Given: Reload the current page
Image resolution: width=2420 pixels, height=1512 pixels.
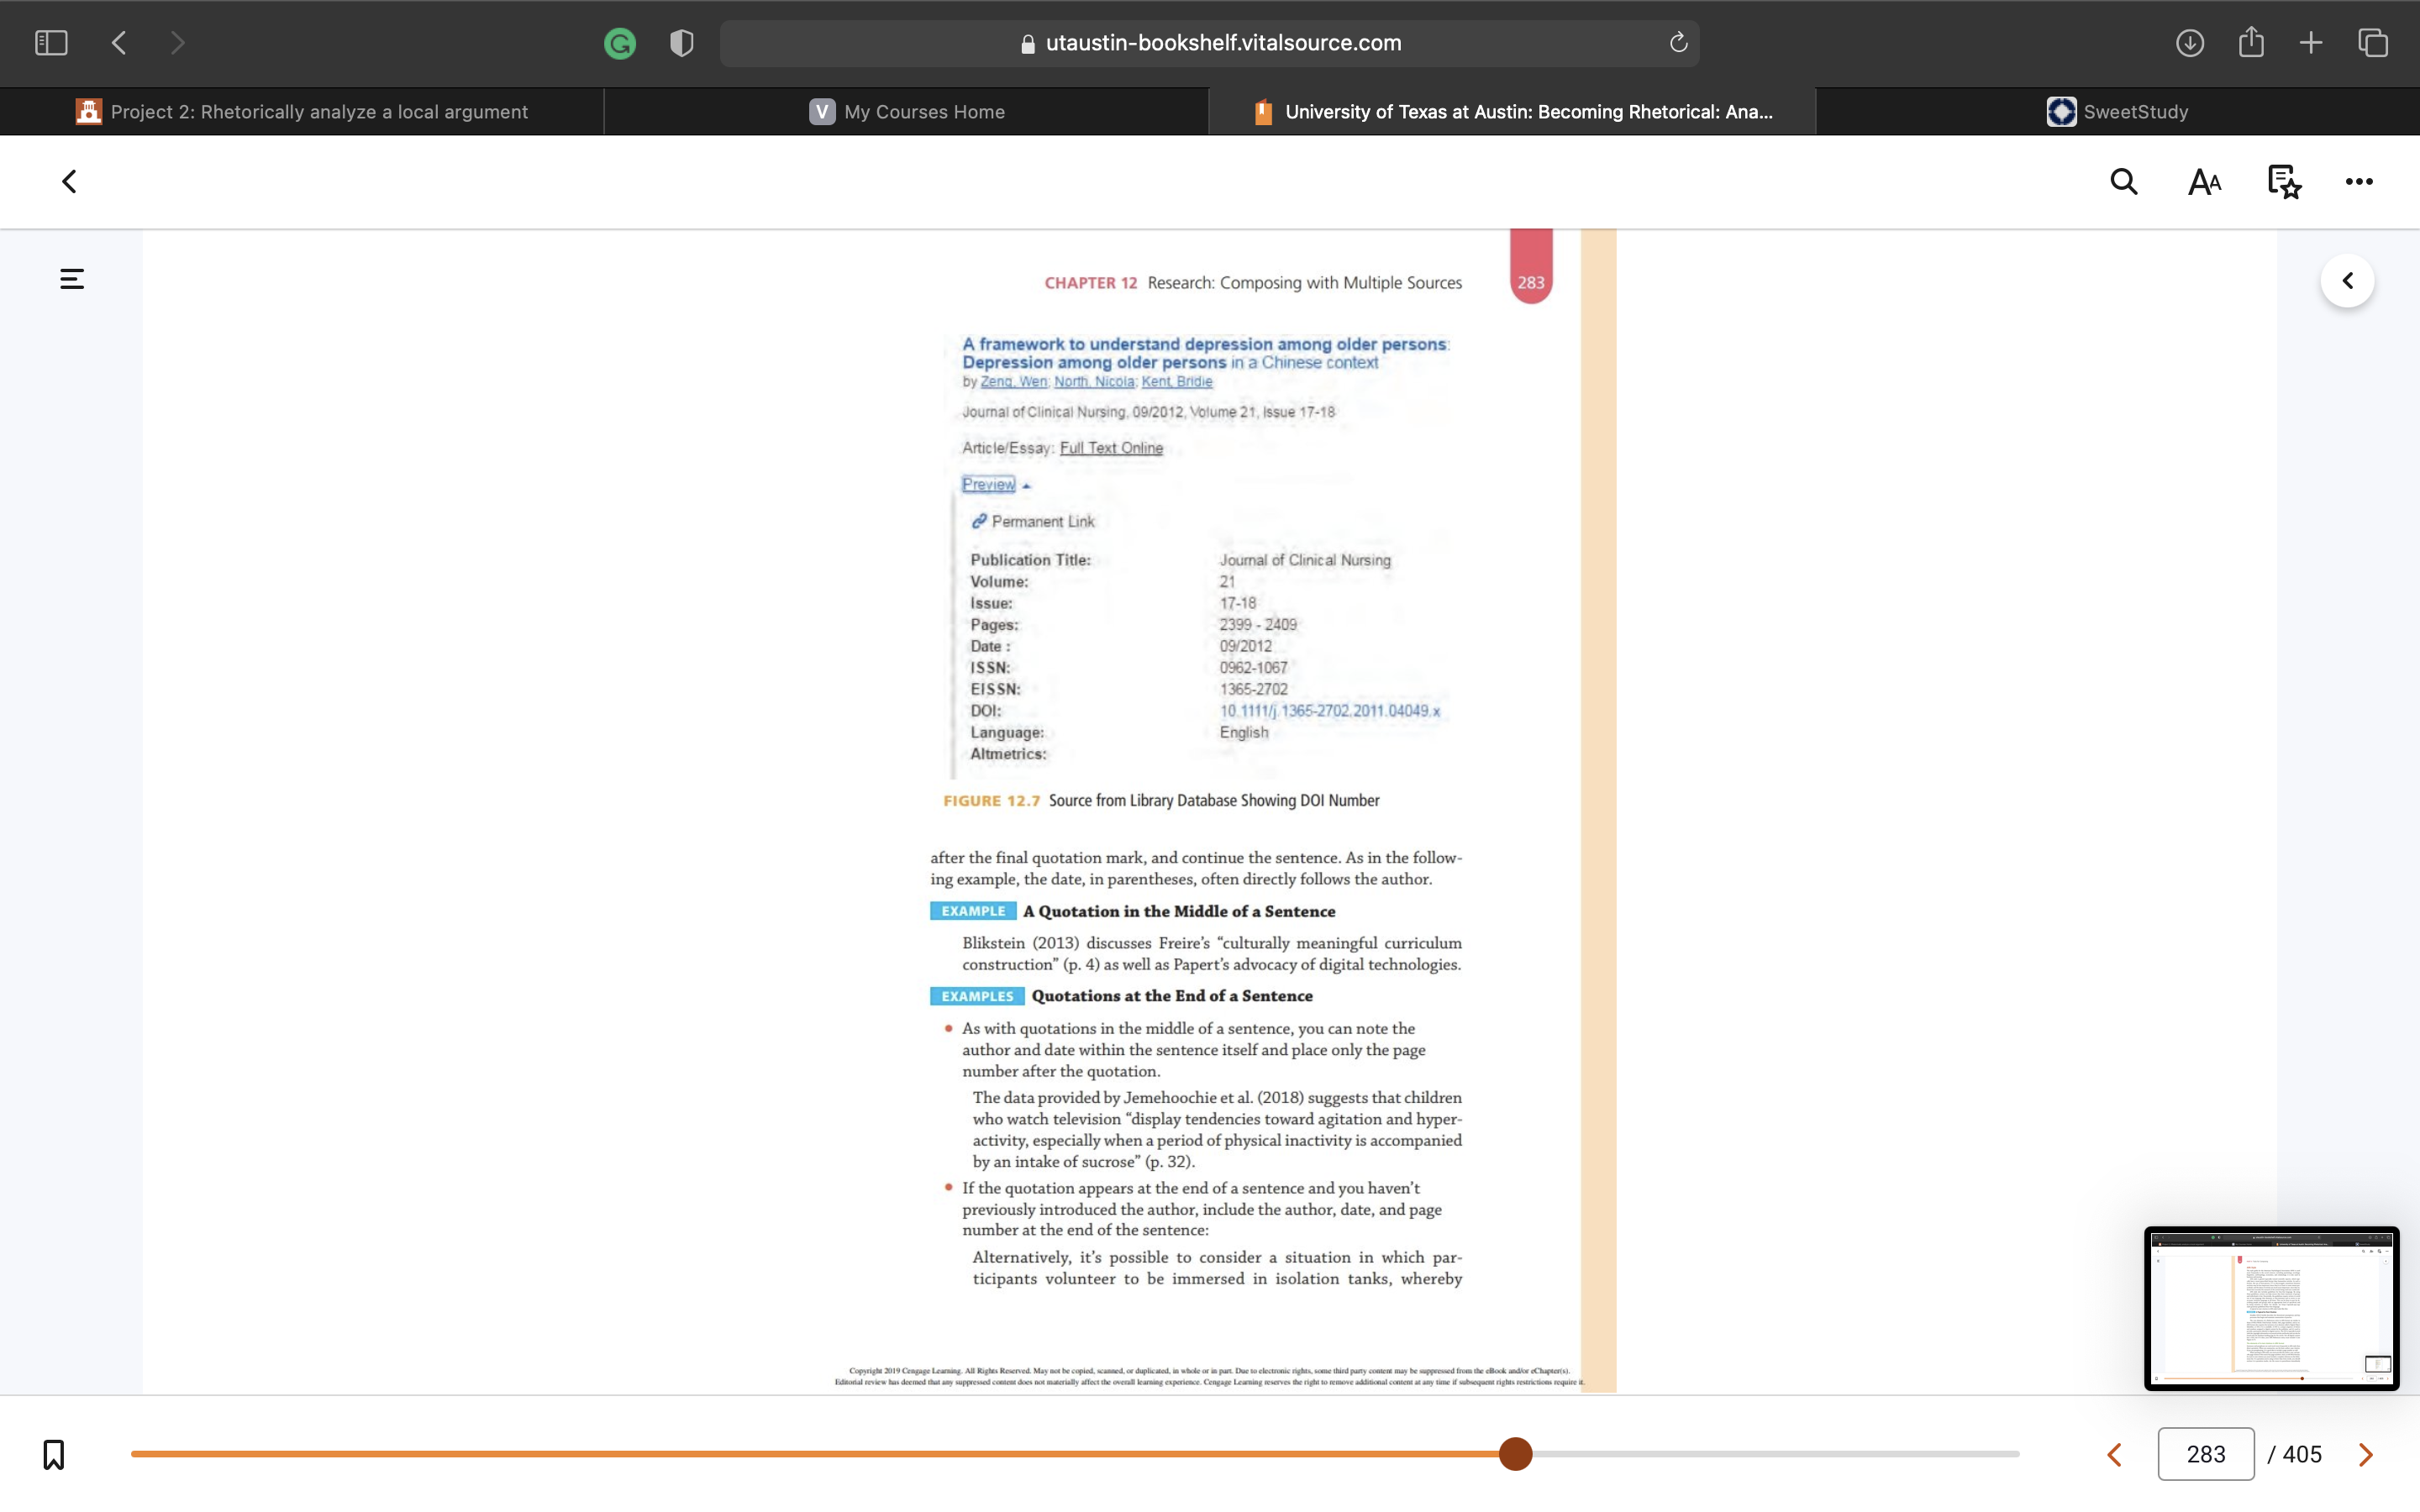Looking at the screenshot, I should coord(1678,43).
